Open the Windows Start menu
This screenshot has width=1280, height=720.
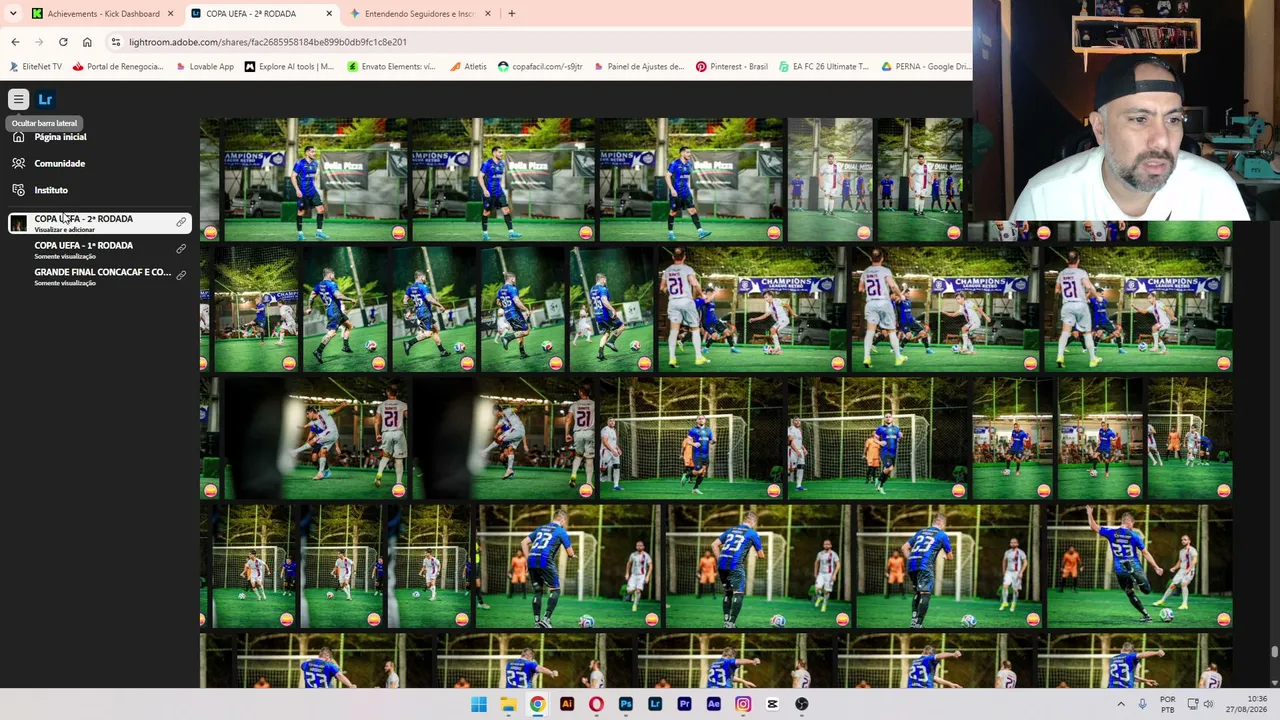[479, 704]
